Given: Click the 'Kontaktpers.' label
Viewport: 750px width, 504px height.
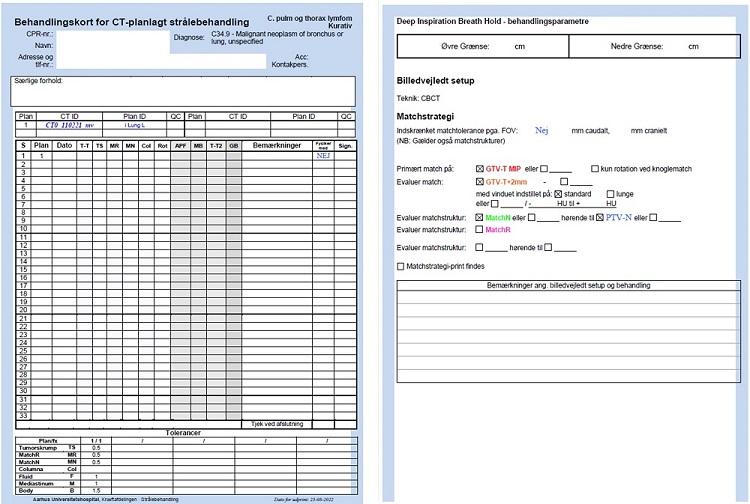Looking at the screenshot, I should pos(290,65).
